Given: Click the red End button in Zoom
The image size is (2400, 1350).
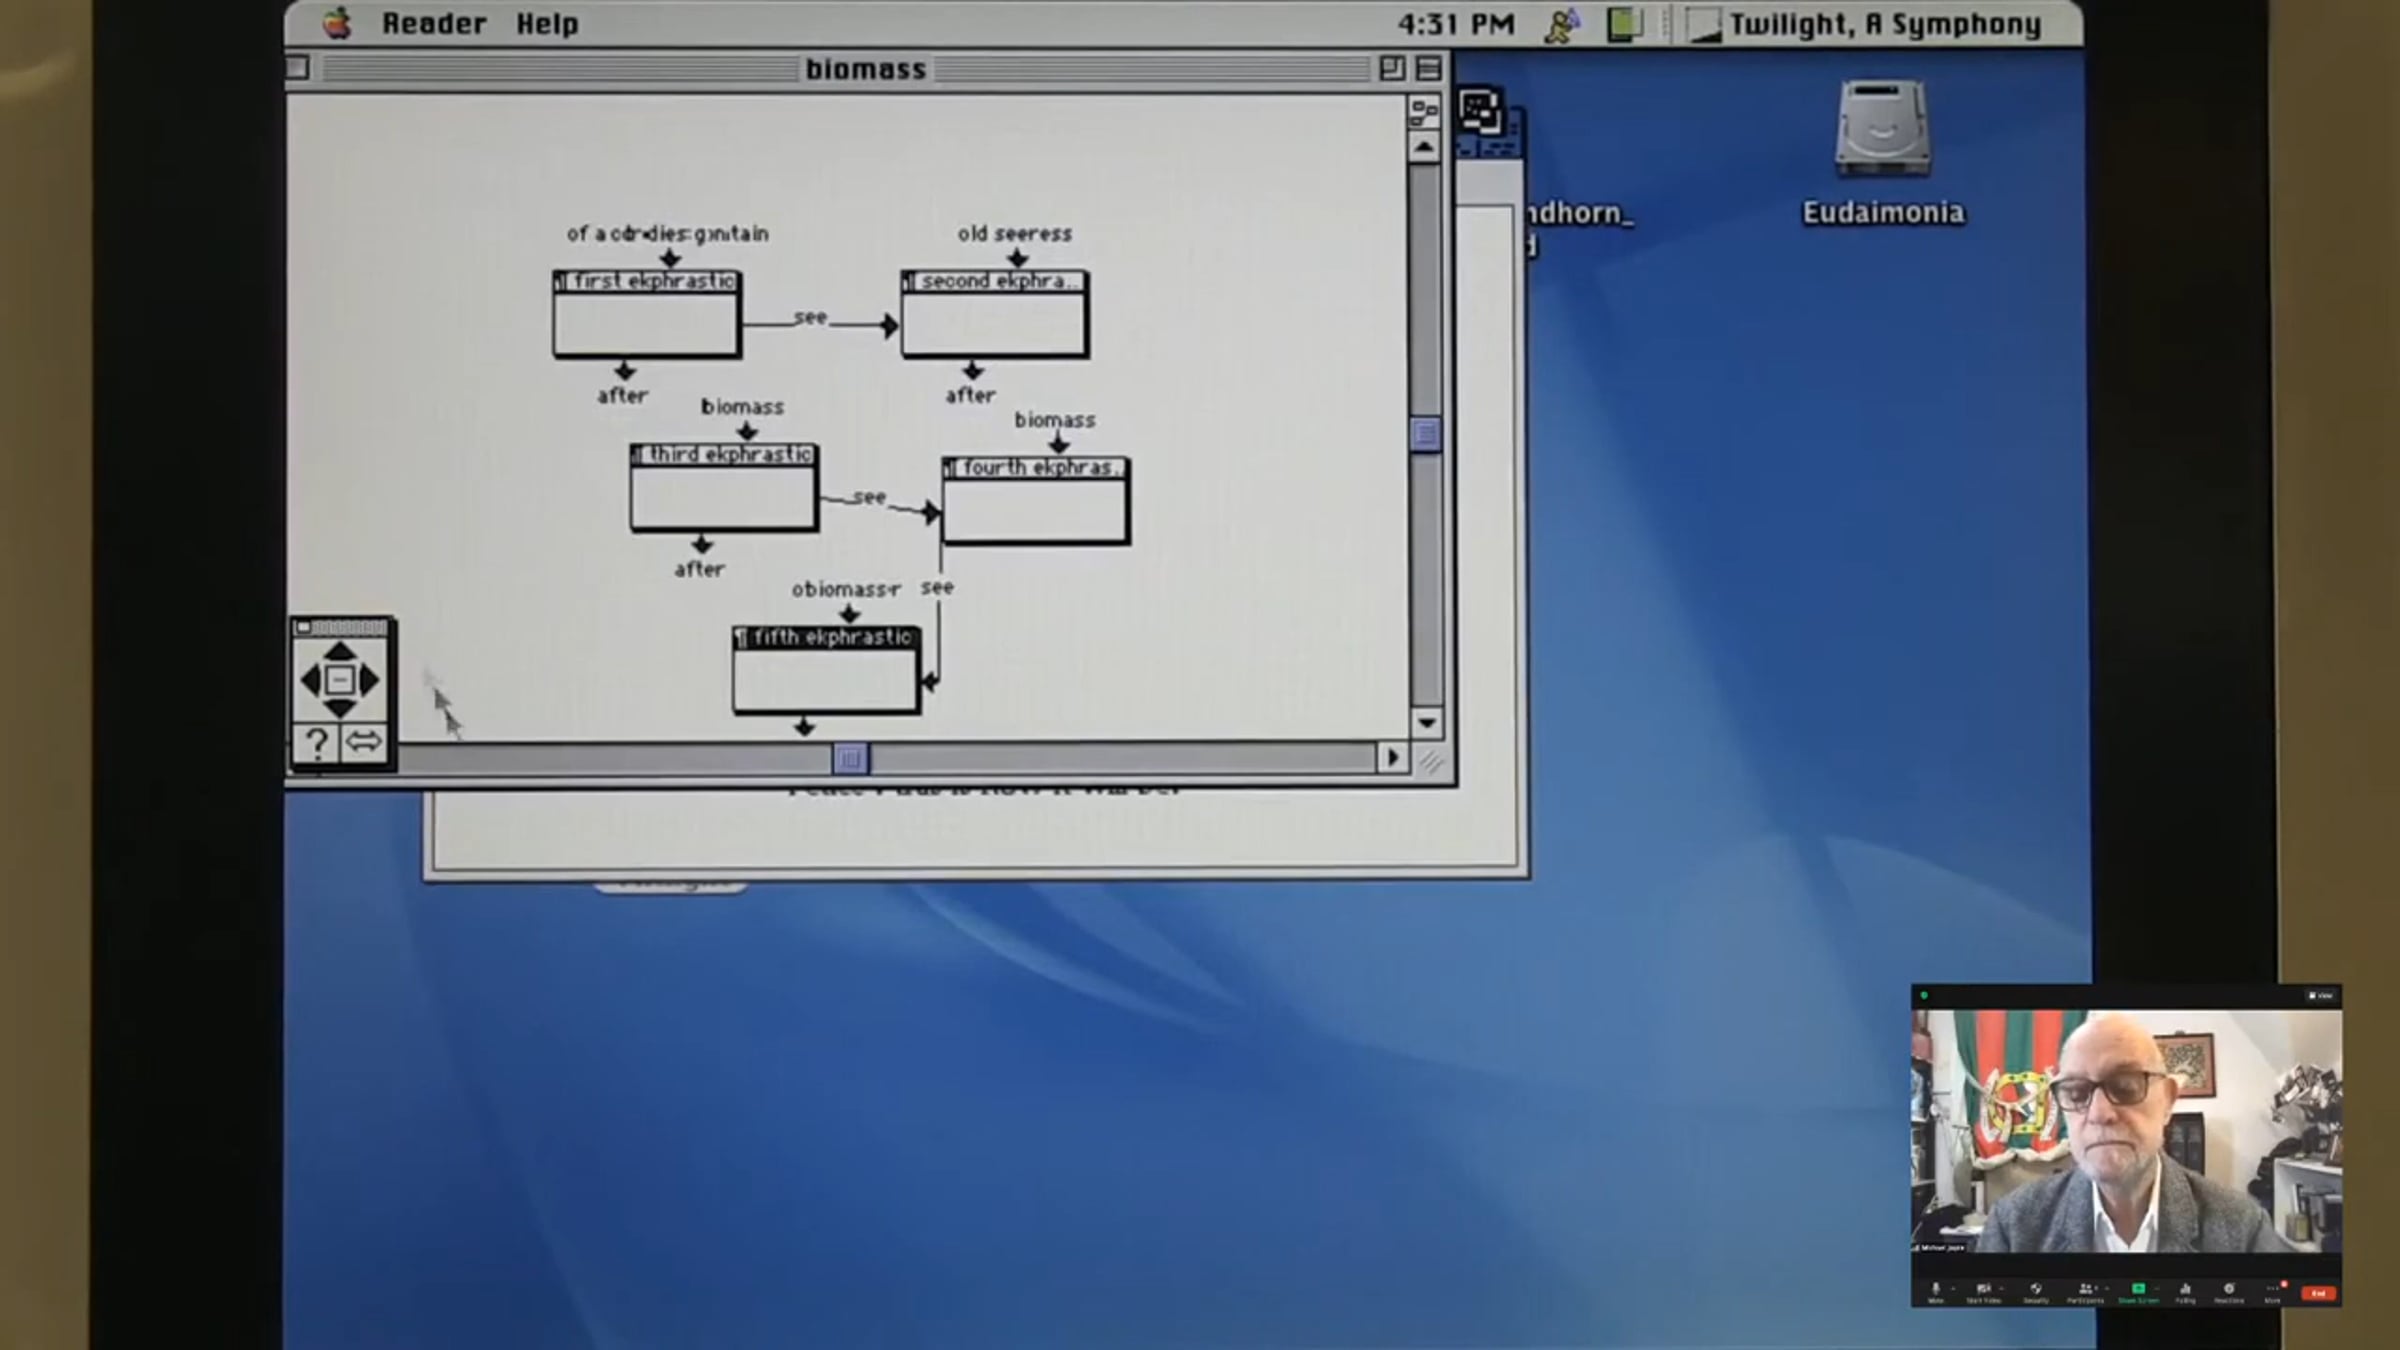Looking at the screenshot, I should pyautogui.click(x=2318, y=1293).
